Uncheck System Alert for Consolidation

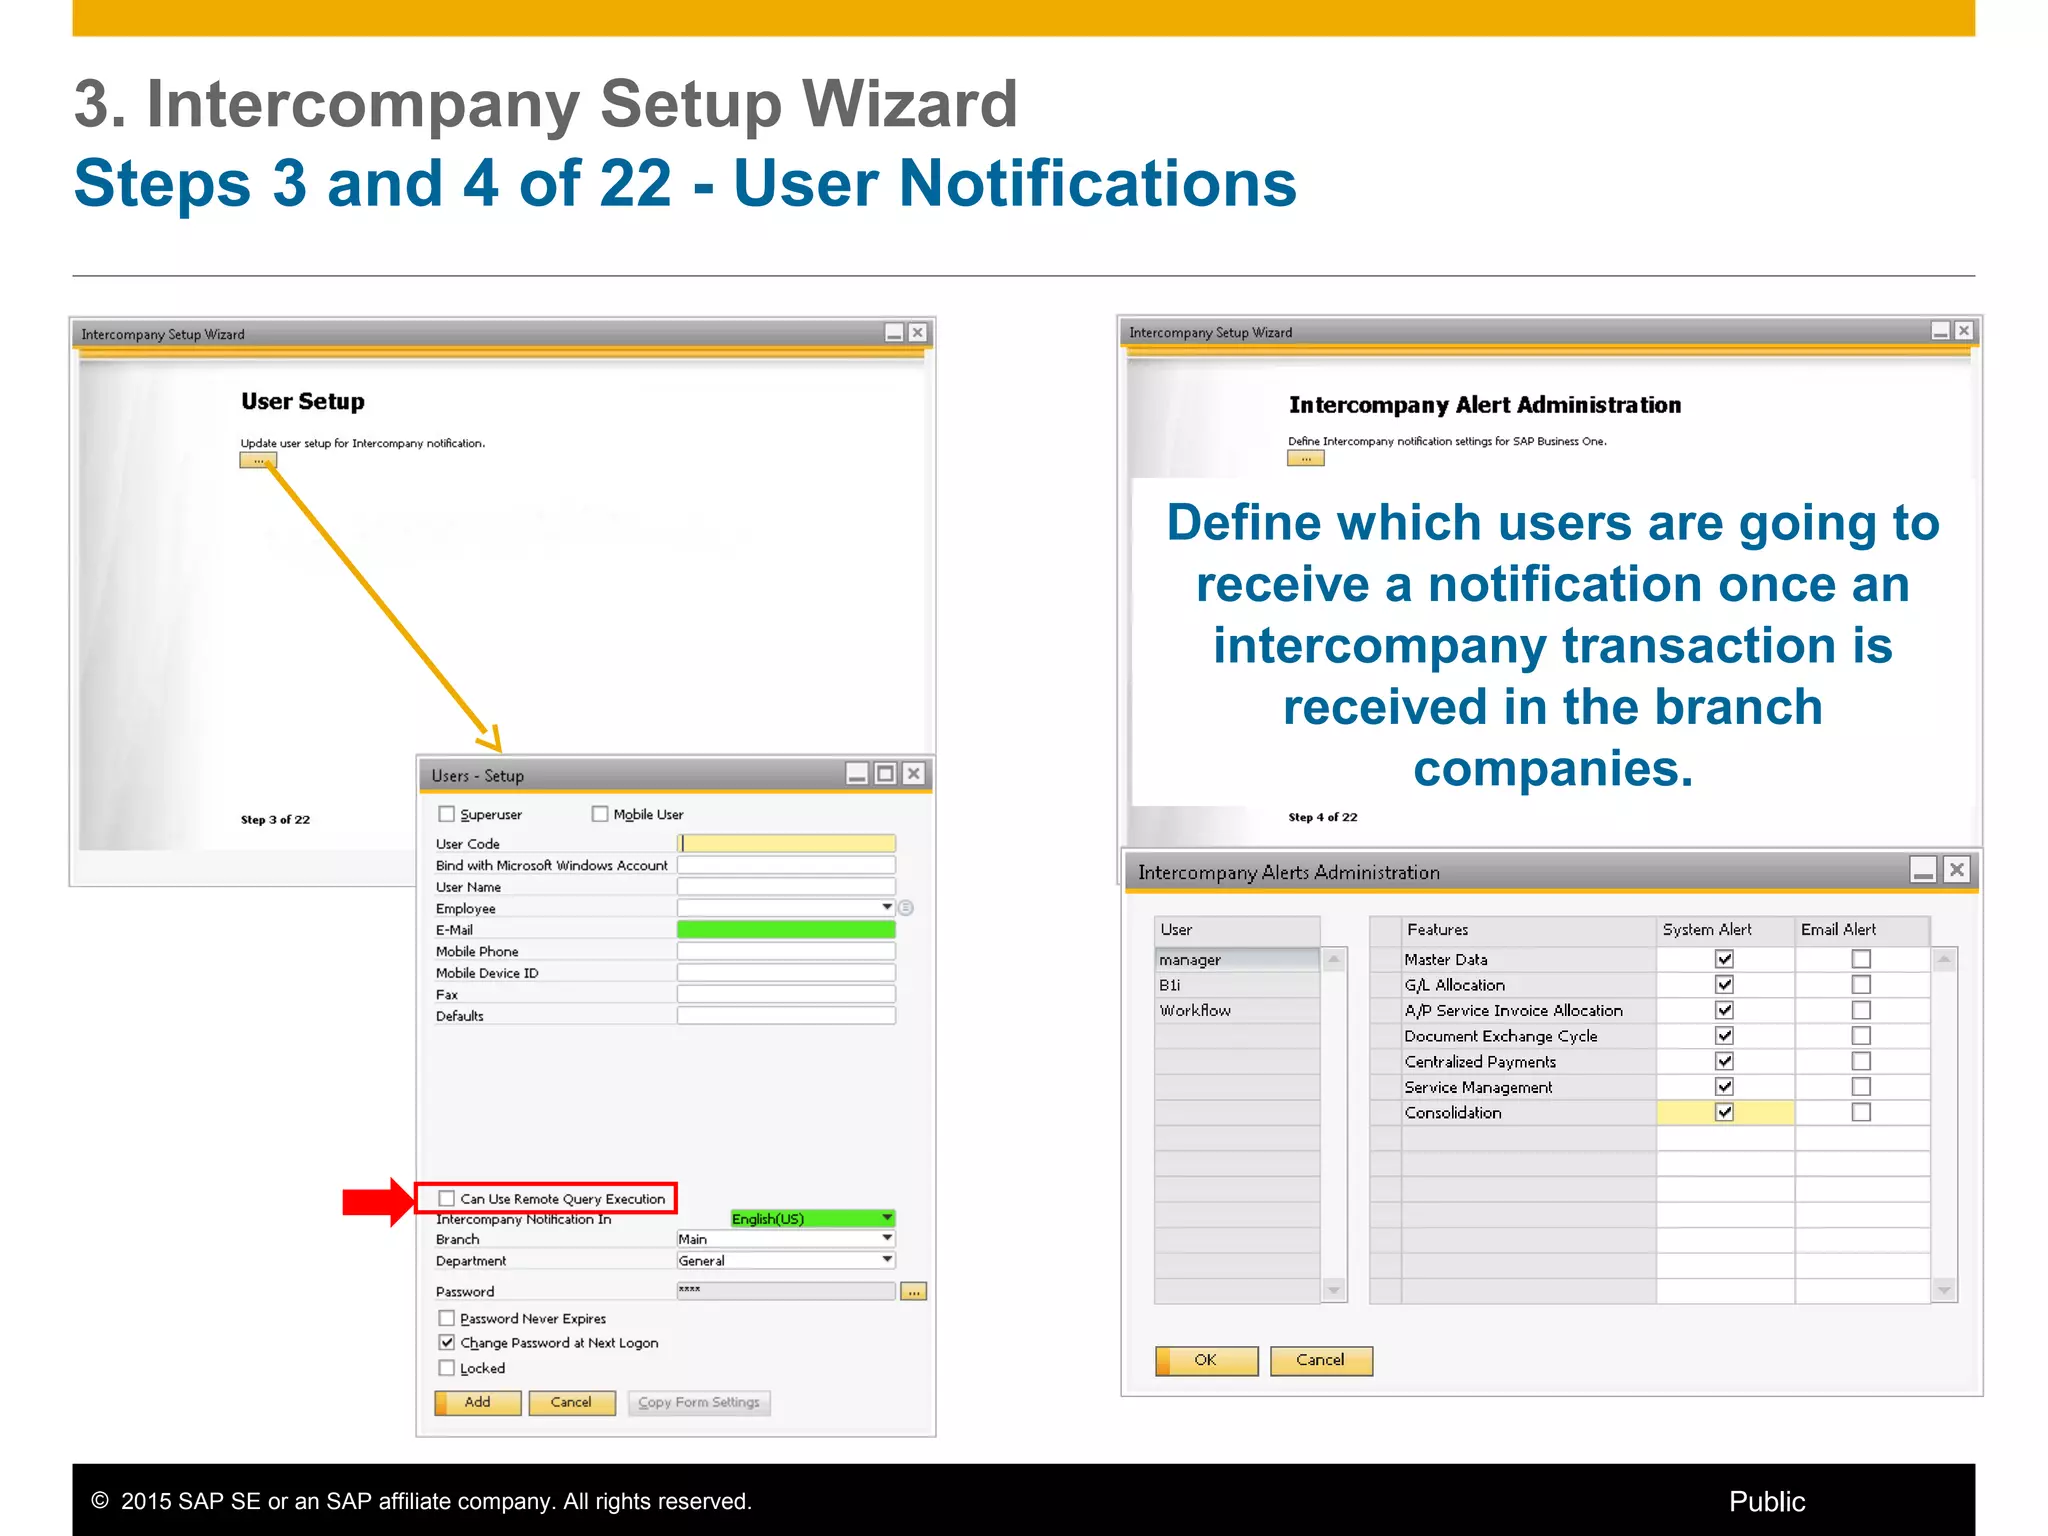point(1724,1112)
